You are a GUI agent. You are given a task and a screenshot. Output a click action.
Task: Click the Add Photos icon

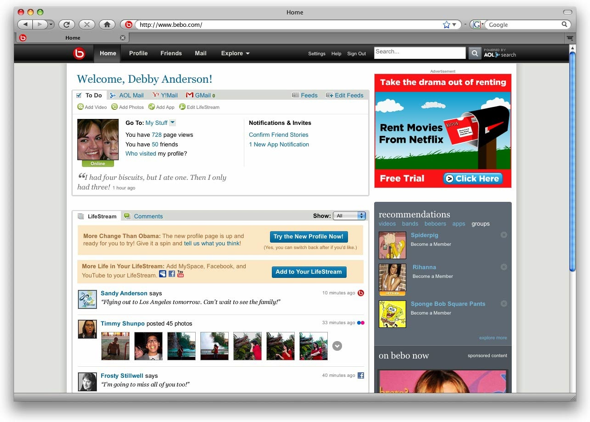point(114,107)
